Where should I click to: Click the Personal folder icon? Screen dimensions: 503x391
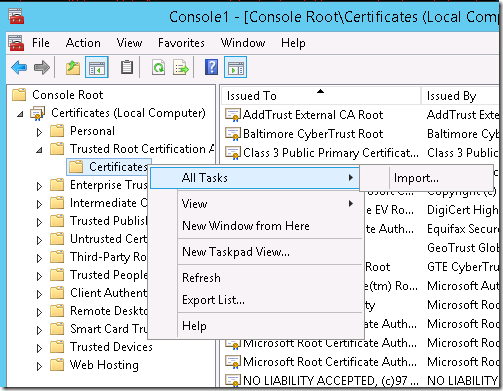point(57,131)
